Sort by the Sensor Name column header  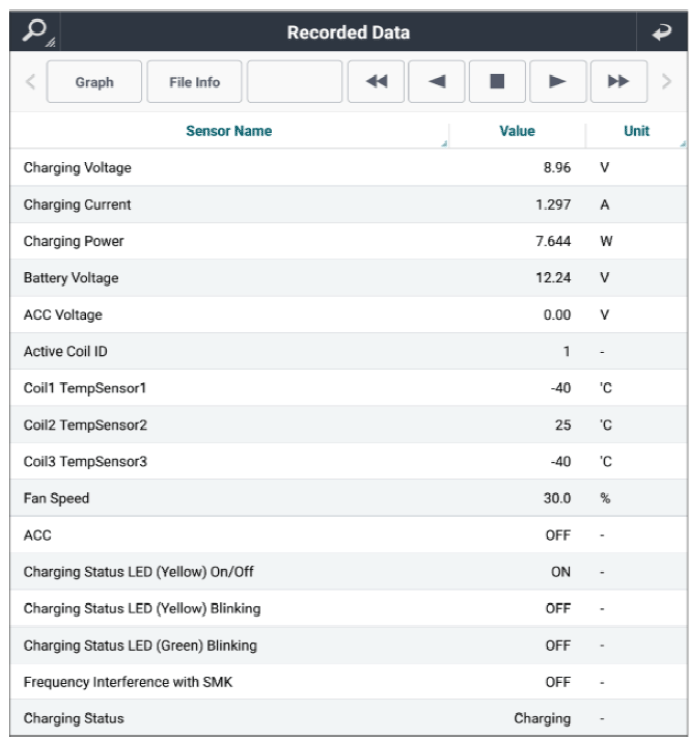(229, 131)
